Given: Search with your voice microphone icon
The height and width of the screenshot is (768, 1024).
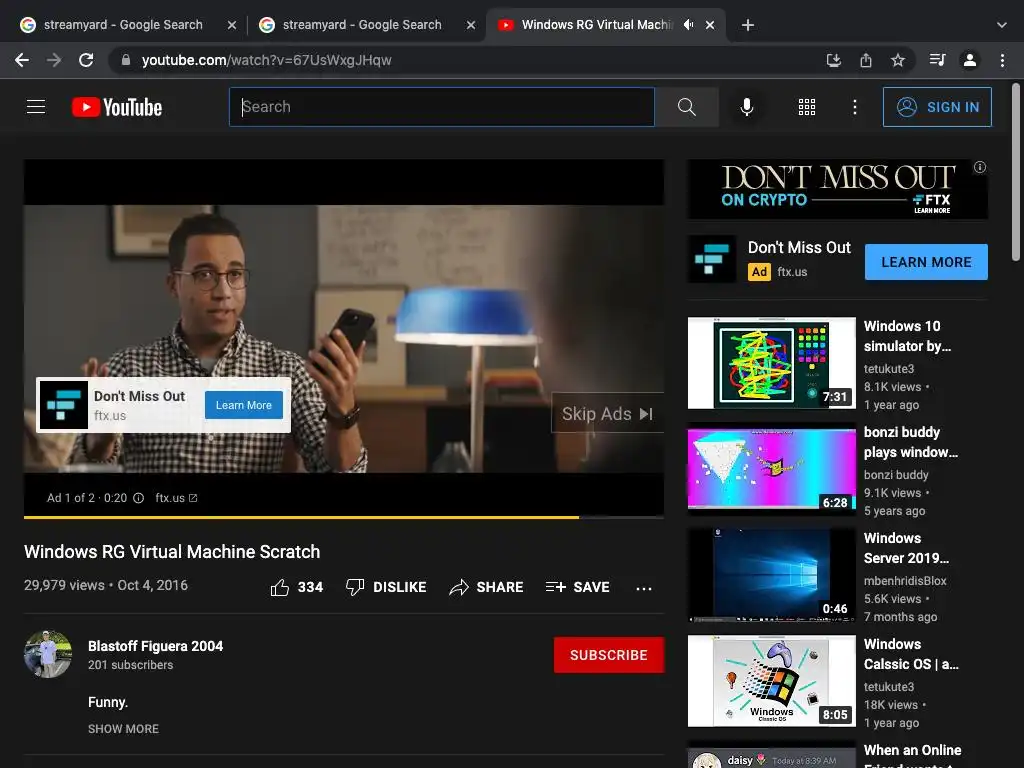Looking at the screenshot, I should [746, 107].
